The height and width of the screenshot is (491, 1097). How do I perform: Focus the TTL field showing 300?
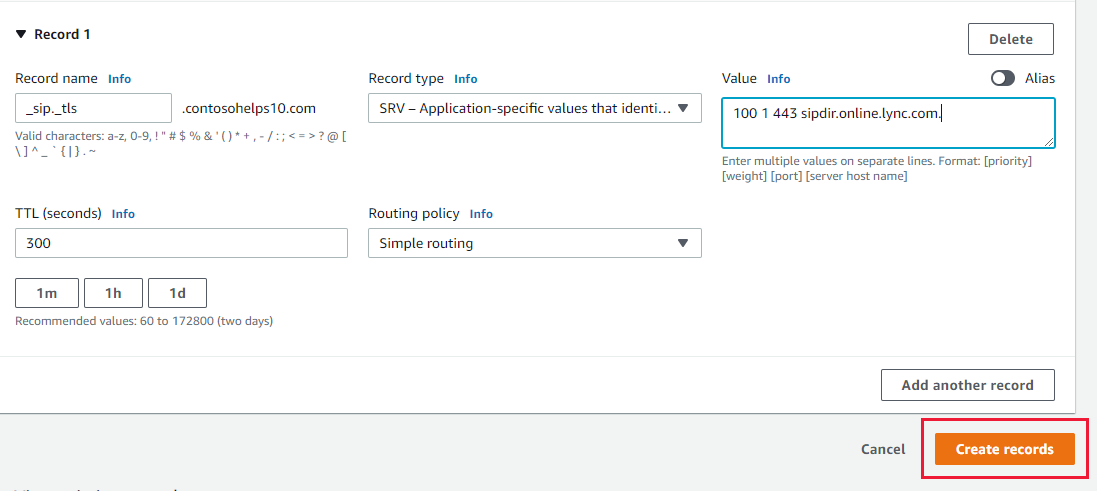pos(181,243)
